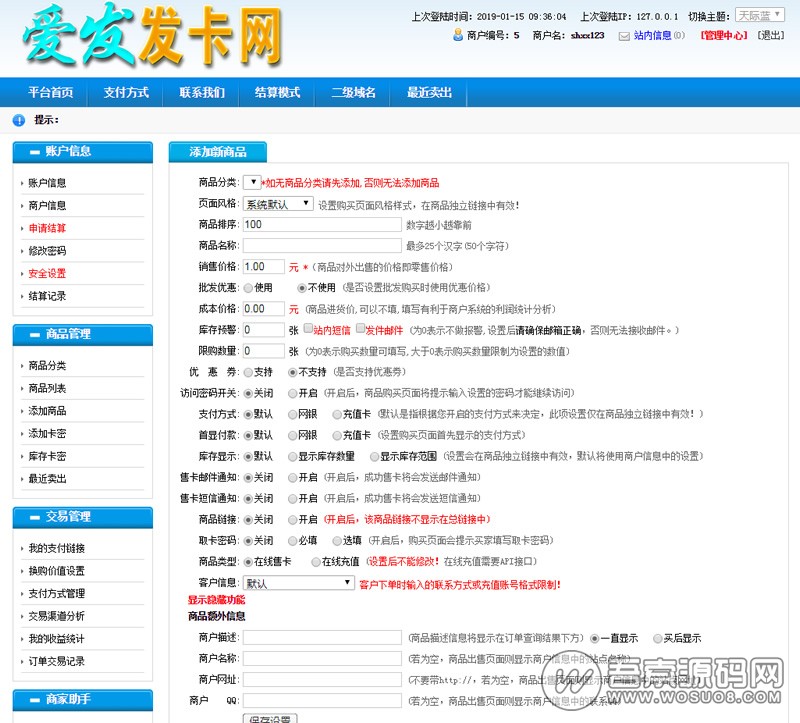Click the merchant user avatar icon

[x=456, y=36]
